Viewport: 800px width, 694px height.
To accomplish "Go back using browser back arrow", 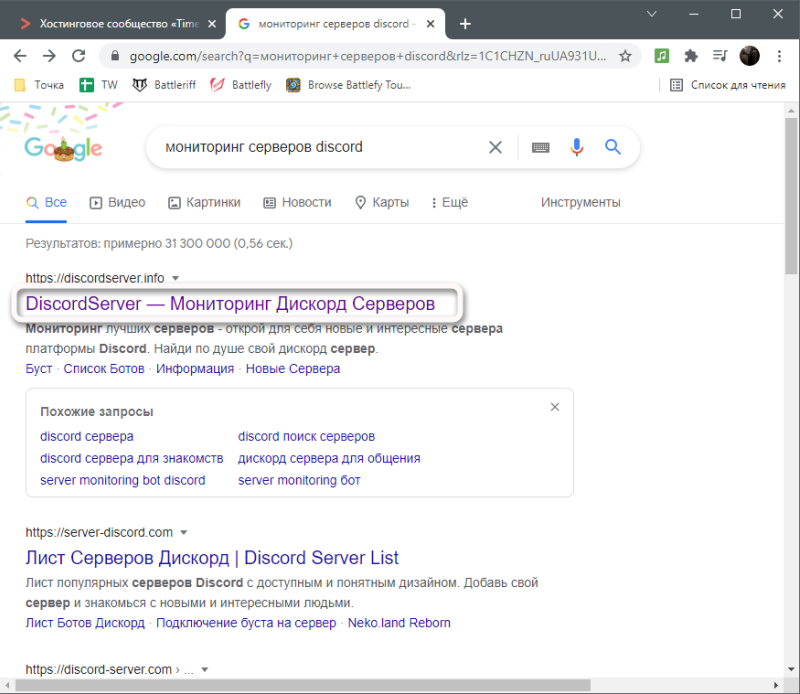I will [20, 56].
